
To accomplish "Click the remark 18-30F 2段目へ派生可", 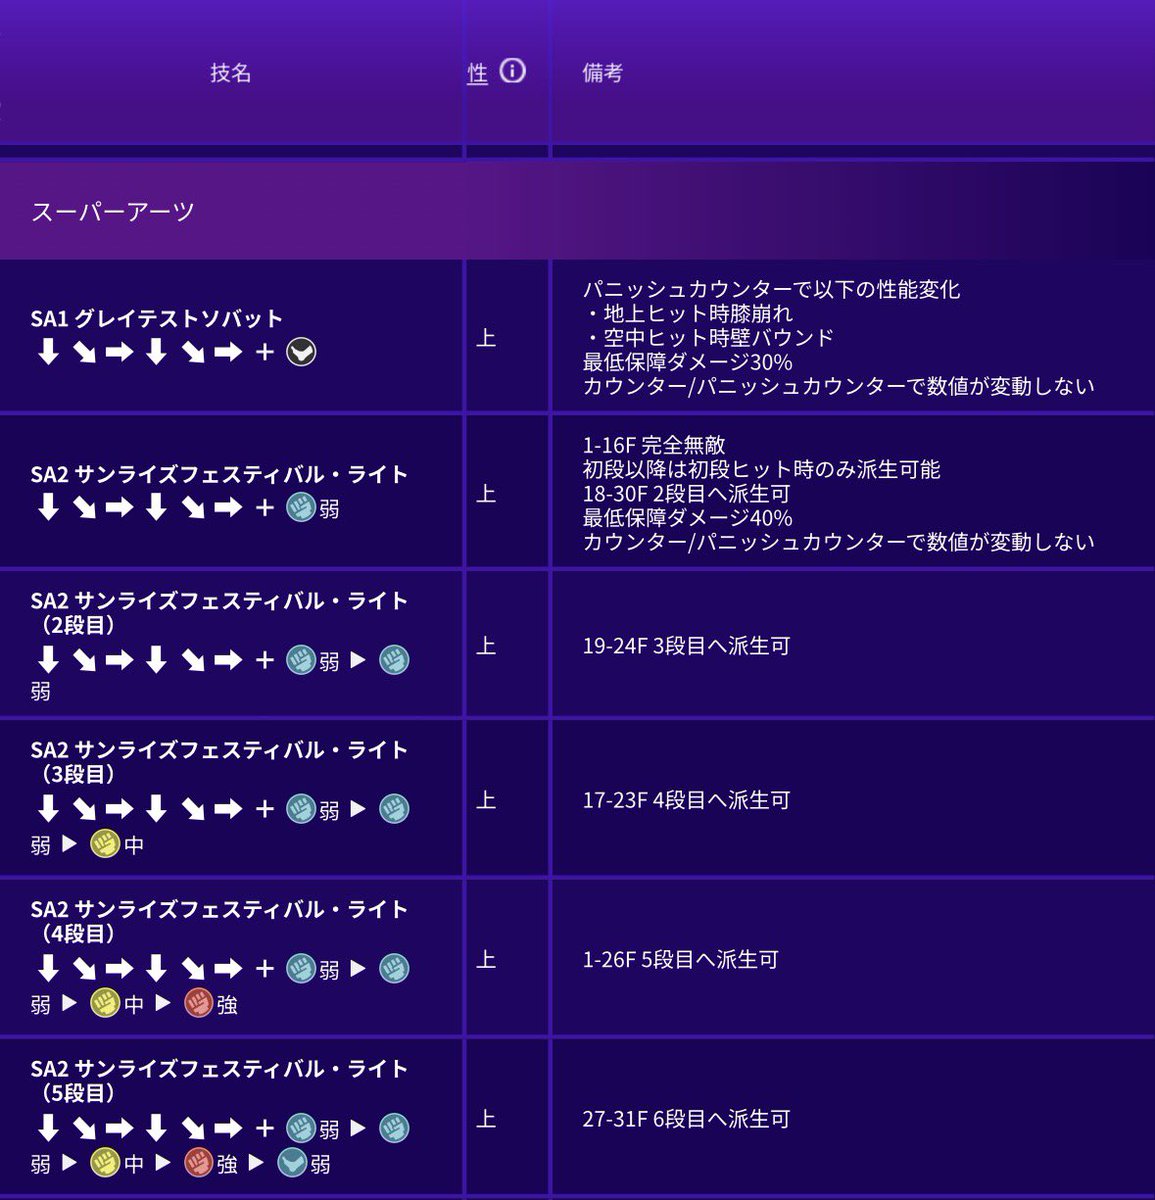I will pyautogui.click(x=686, y=493).
